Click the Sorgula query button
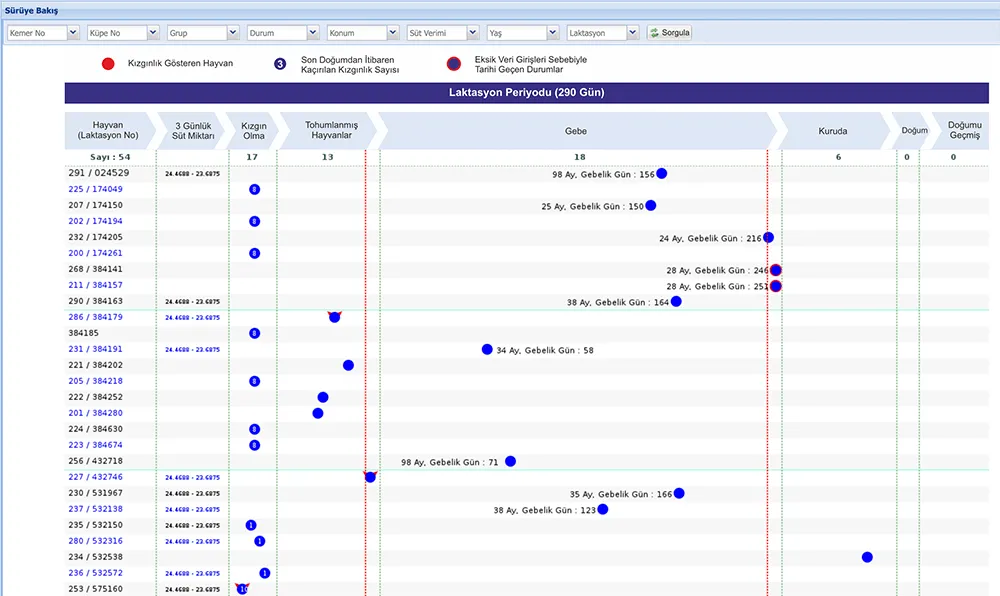This screenshot has height=596, width=1000. pyautogui.click(x=669, y=33)
